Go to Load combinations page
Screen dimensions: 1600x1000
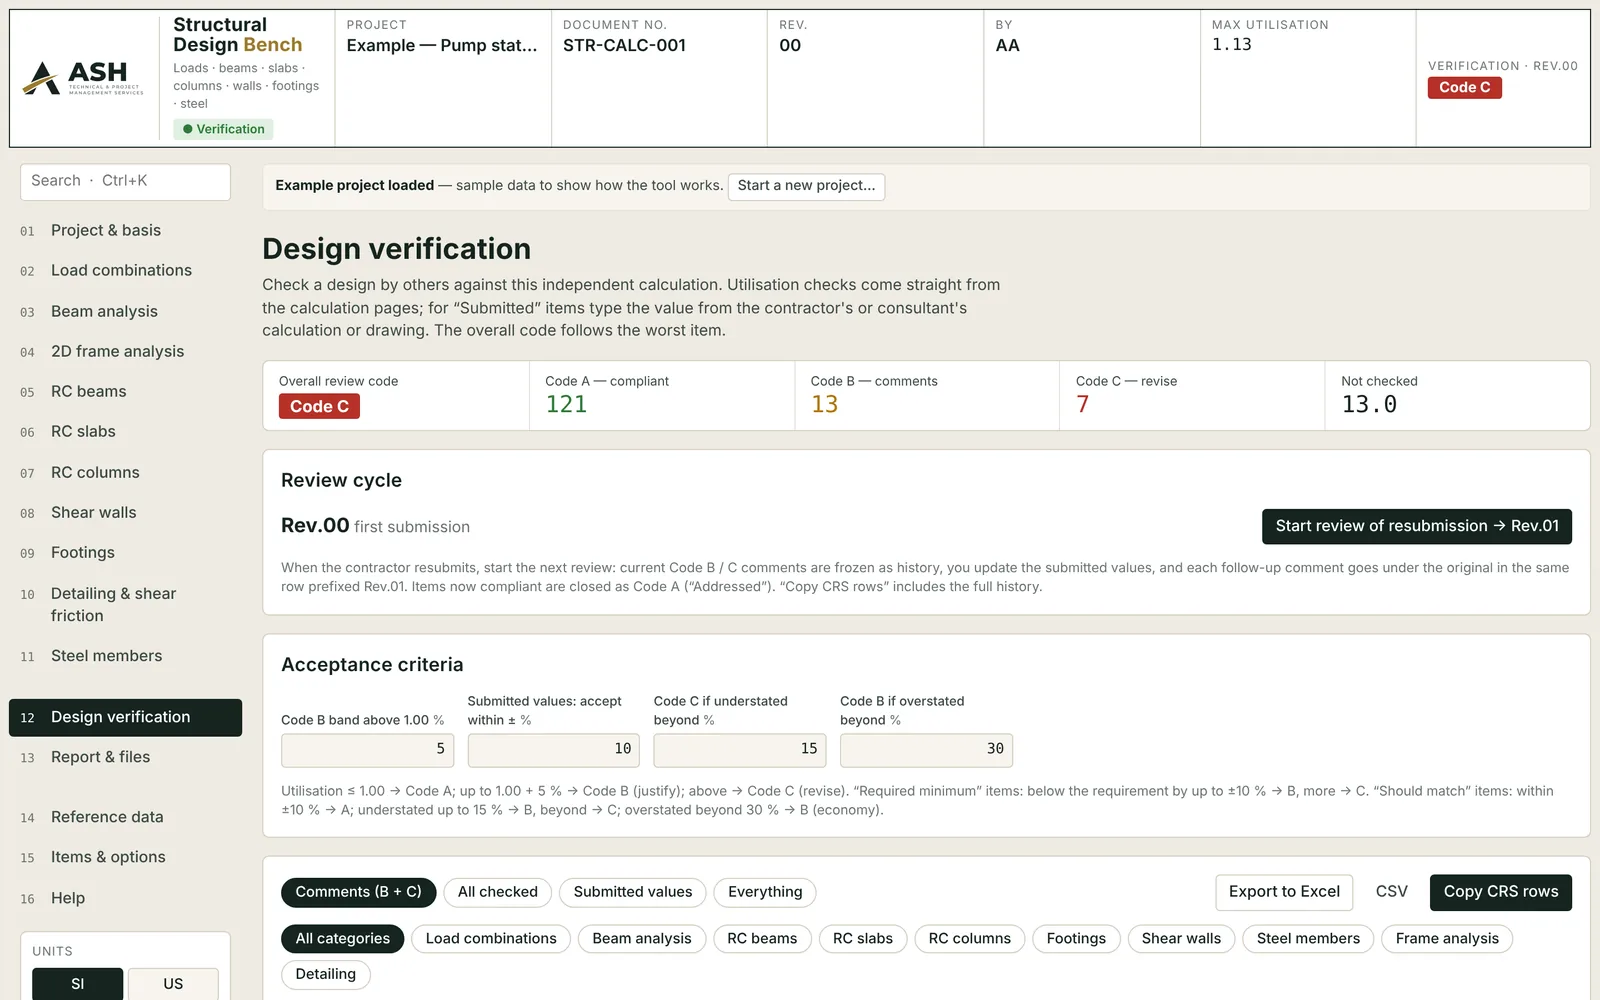pos(125,270)
